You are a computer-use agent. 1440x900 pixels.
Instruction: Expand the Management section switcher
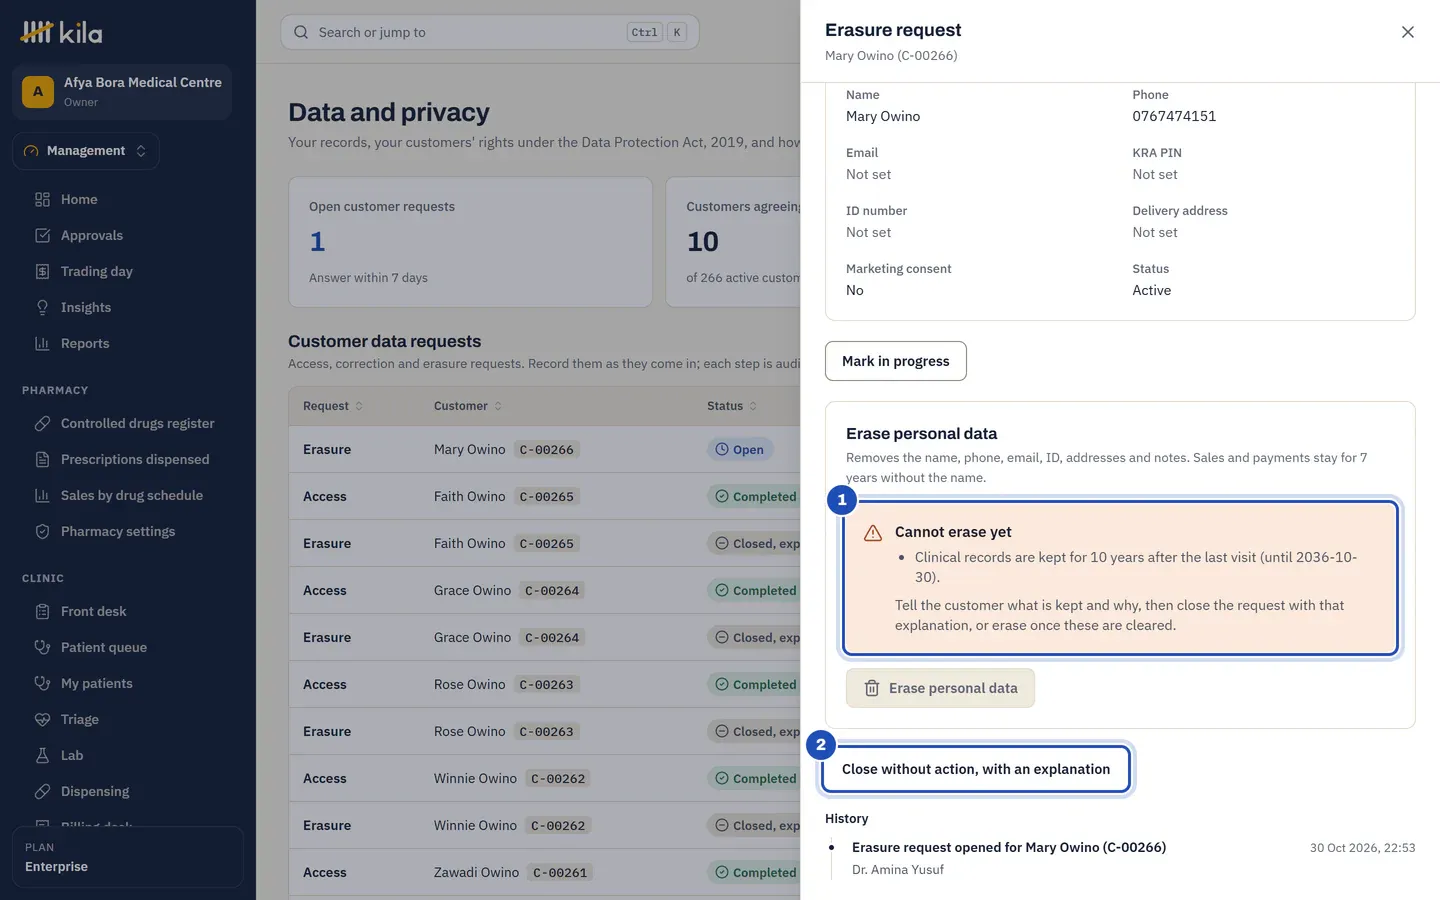click(86, 151)
